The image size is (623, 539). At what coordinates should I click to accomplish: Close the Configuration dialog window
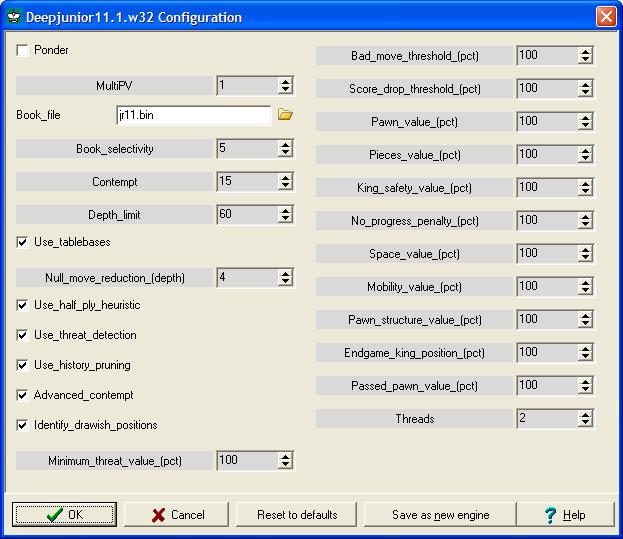point(605,17)
